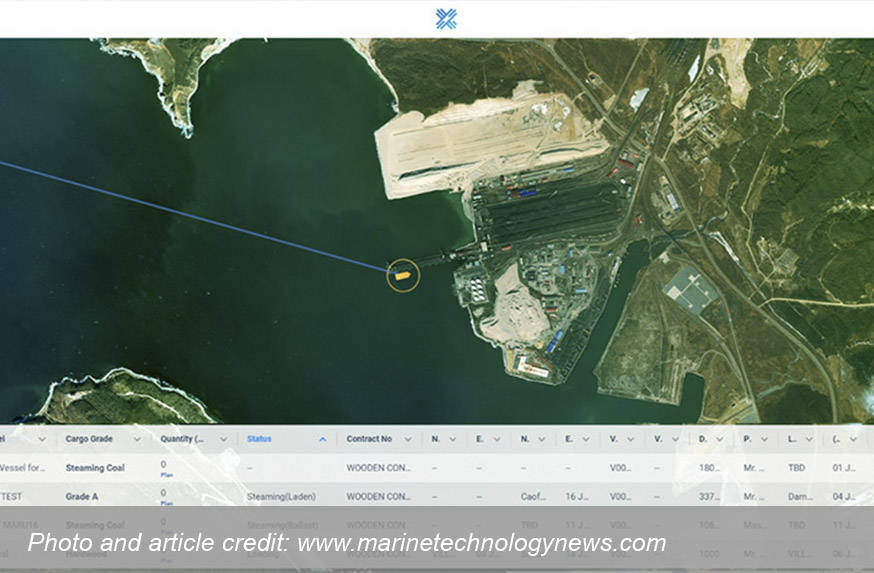Click the chevron on the last table column

point(851,439)
